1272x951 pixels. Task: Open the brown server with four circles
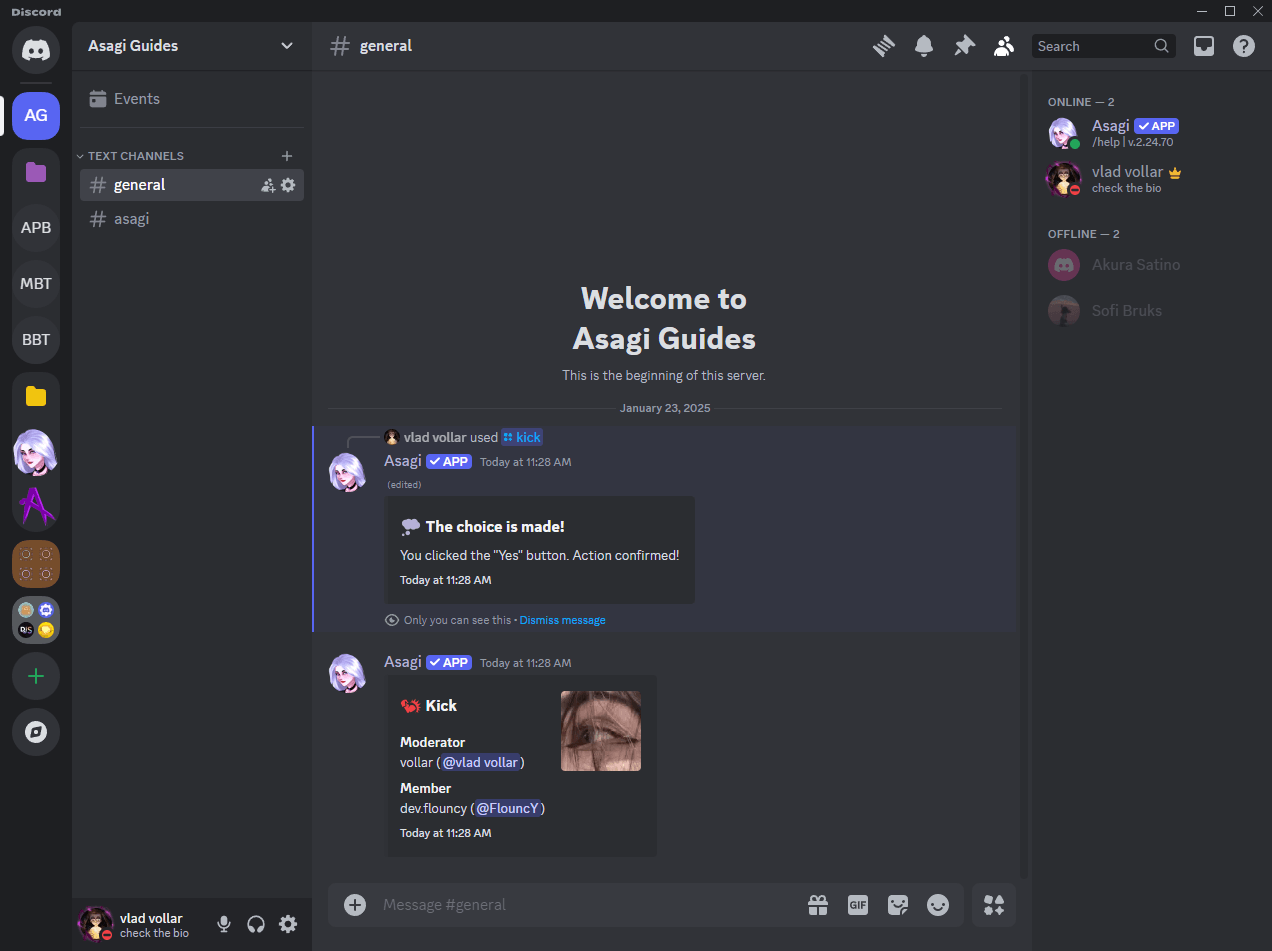tap(36, 564)
